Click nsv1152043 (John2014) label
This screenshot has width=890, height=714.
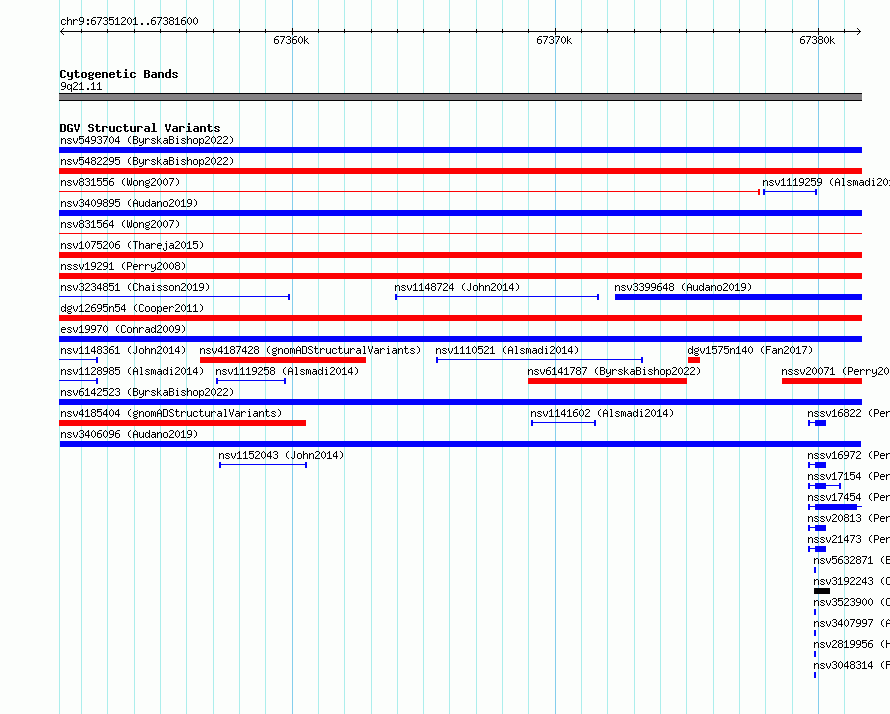click(x=281, y=455)
